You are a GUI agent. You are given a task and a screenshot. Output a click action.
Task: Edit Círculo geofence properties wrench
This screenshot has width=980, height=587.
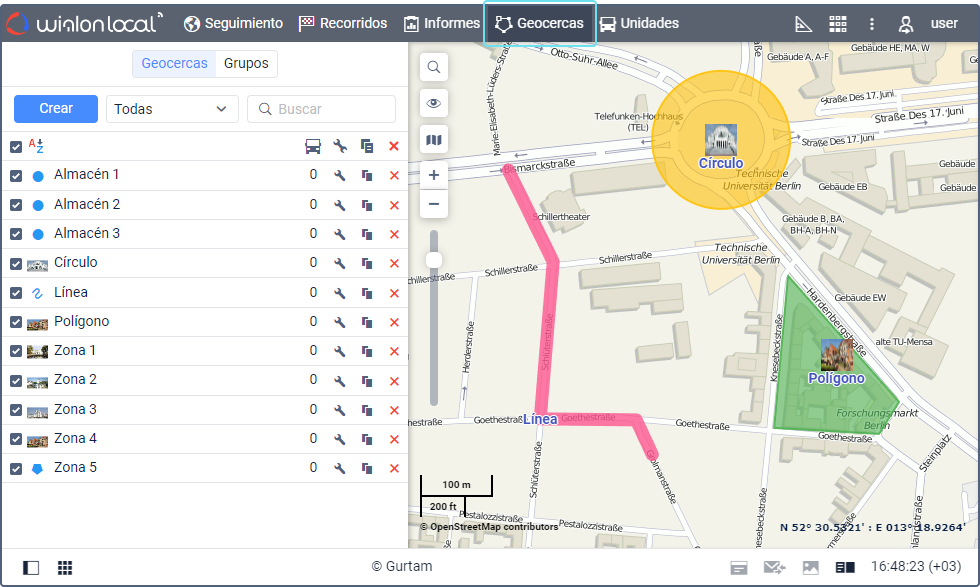point(340,263)
